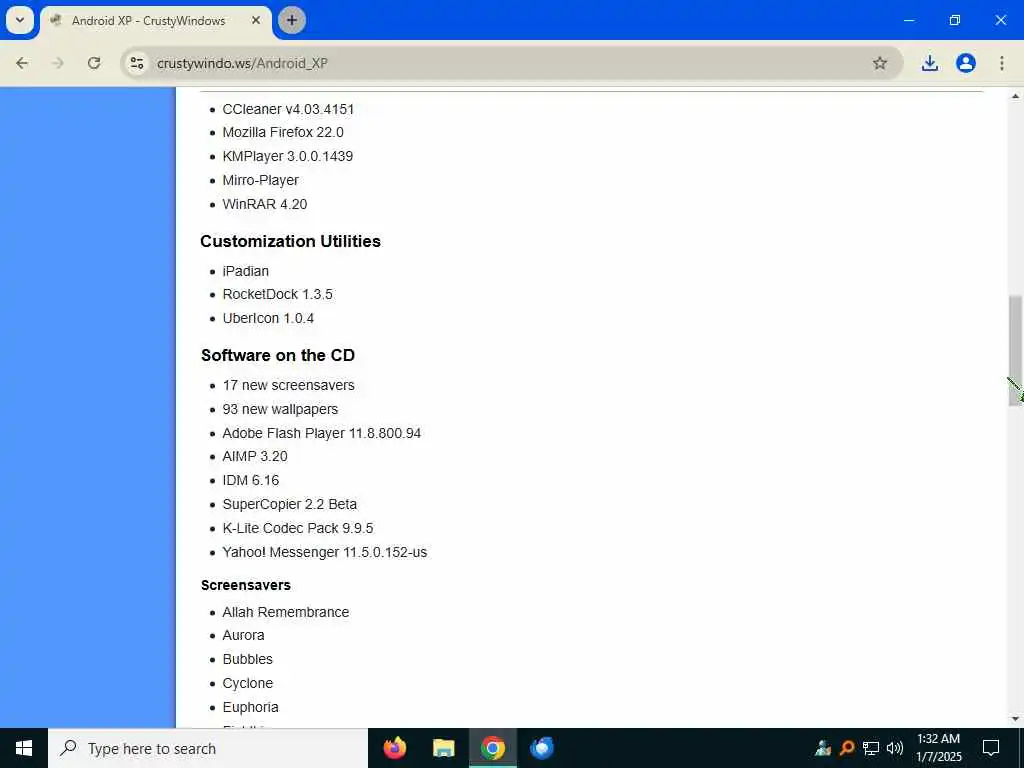Click 'AIMP 3.20' list item
Screen dimensions: 1024x768
[255, 456]
